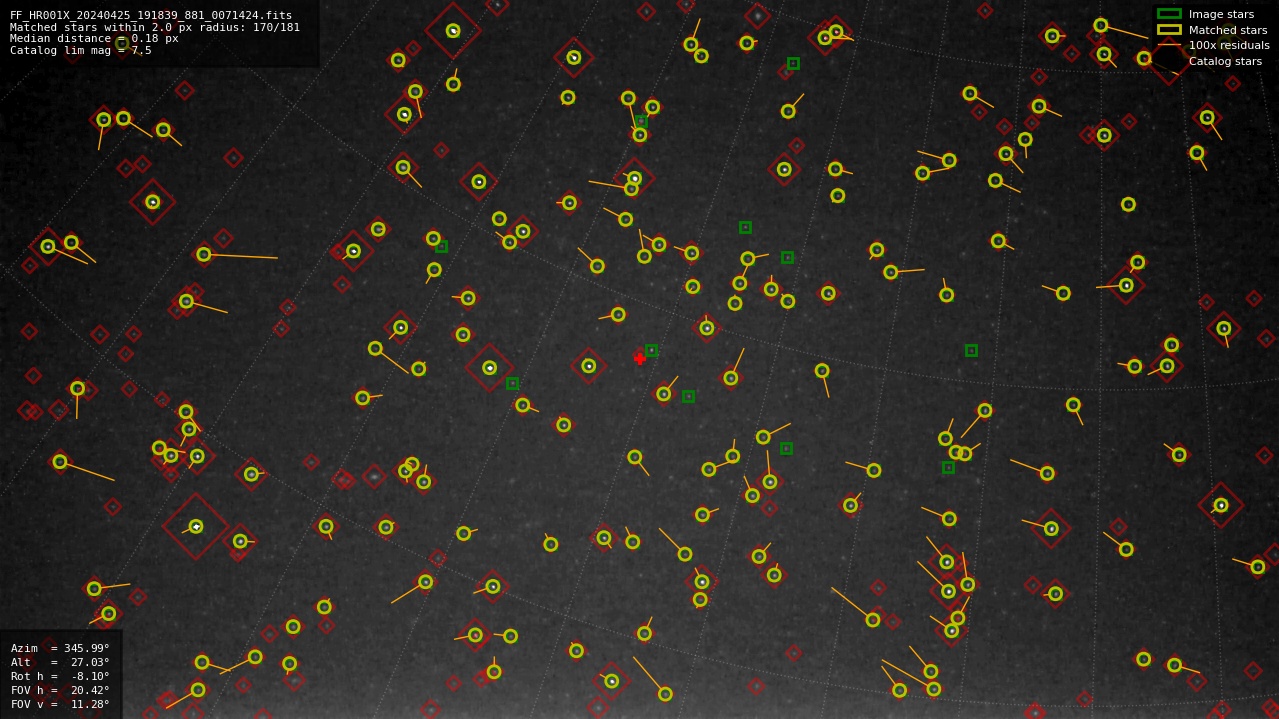Click the 'Azim = 345.99°' readout
Screen dimensions: 1279x719
click(x=60, y=648)
